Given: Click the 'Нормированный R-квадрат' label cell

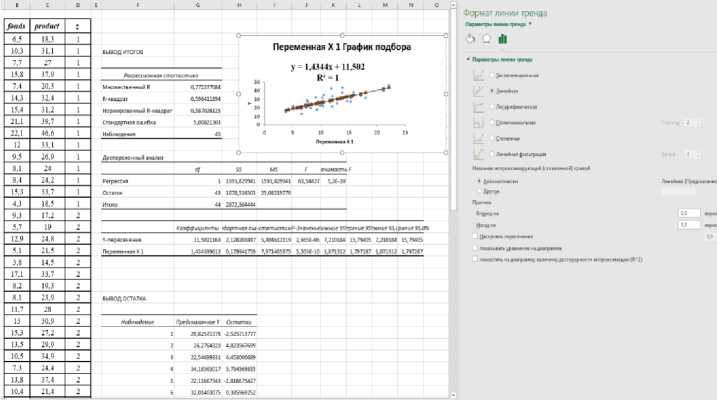Looking at the screenshot, I should click(x=137, y=111).
